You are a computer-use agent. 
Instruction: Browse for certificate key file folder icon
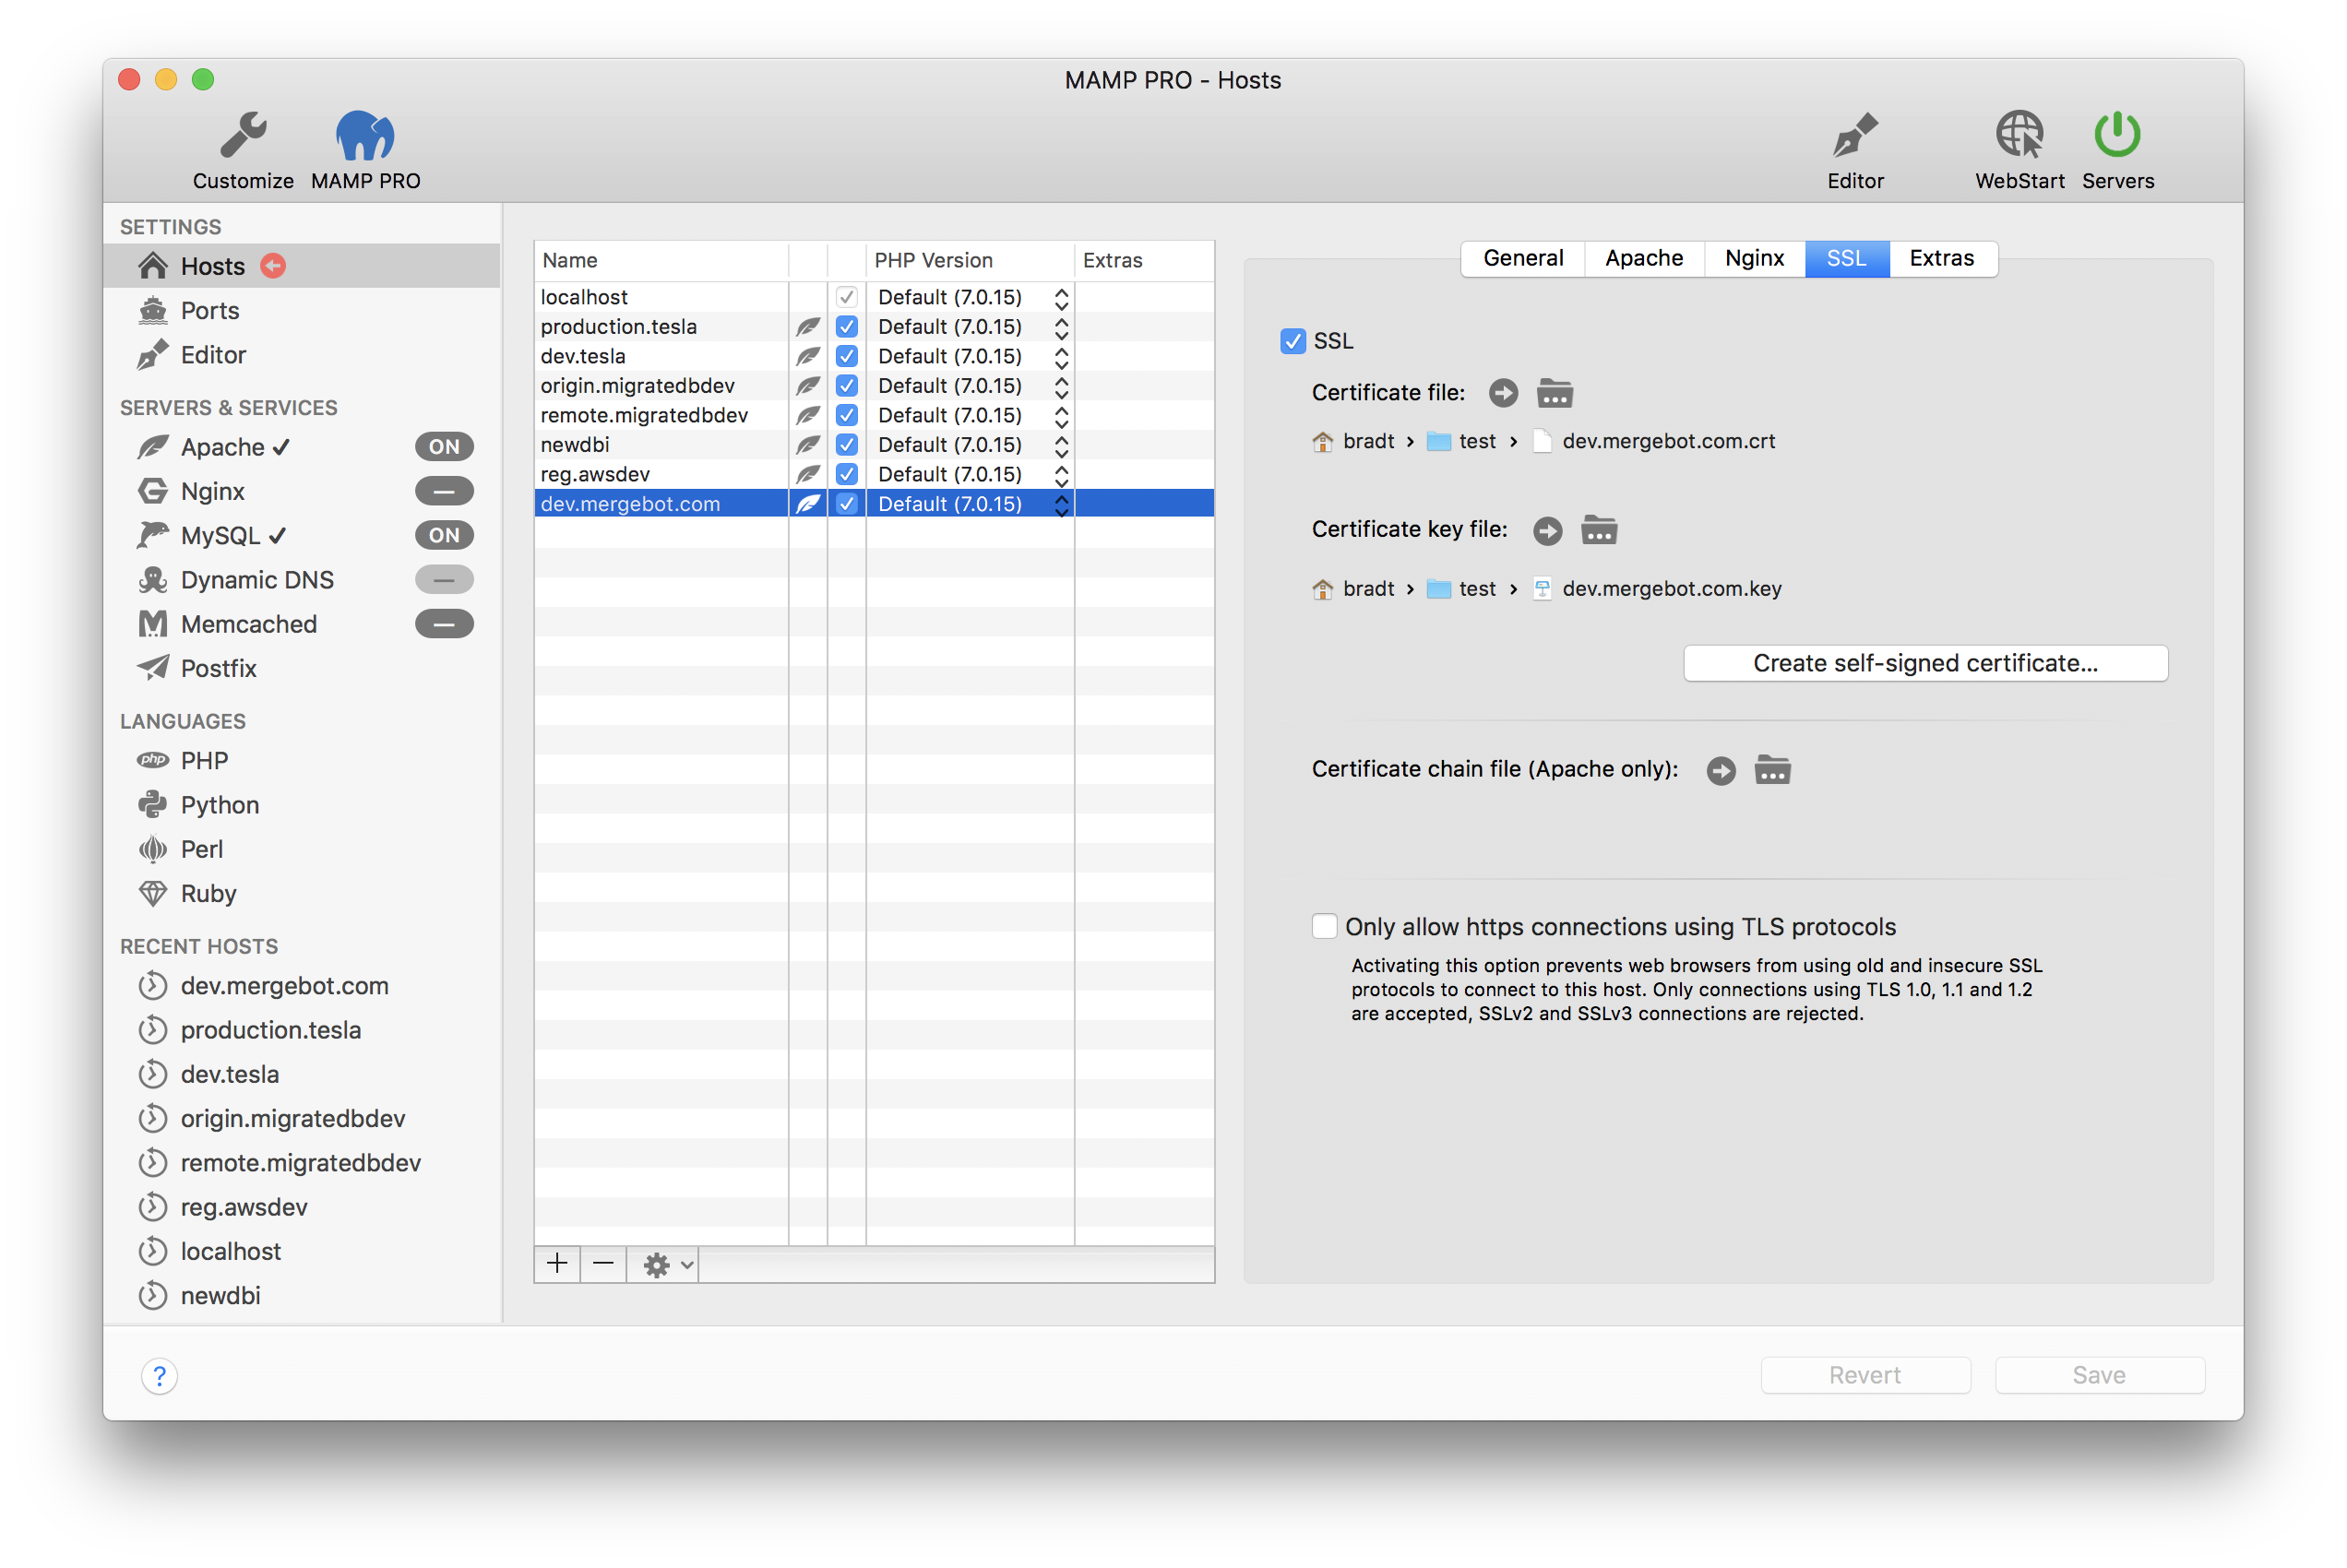[x=1599, y=530]
